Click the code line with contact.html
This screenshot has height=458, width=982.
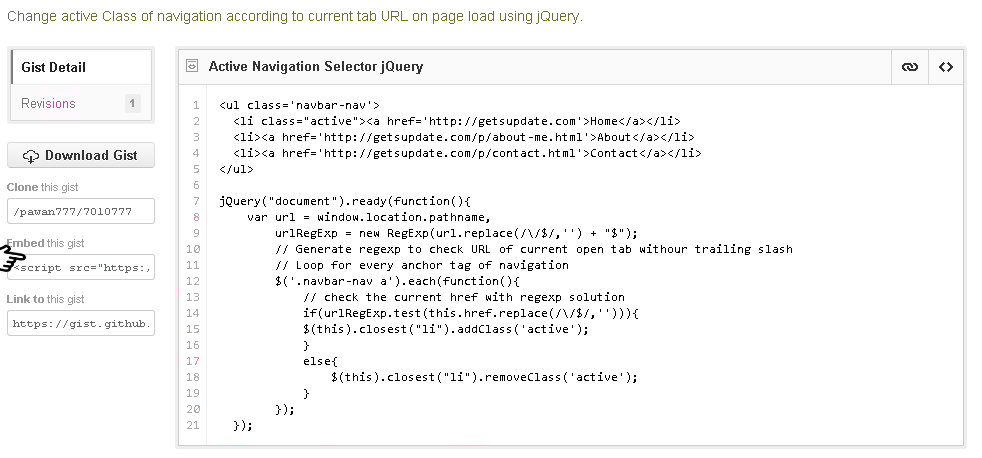coord(467,154)
